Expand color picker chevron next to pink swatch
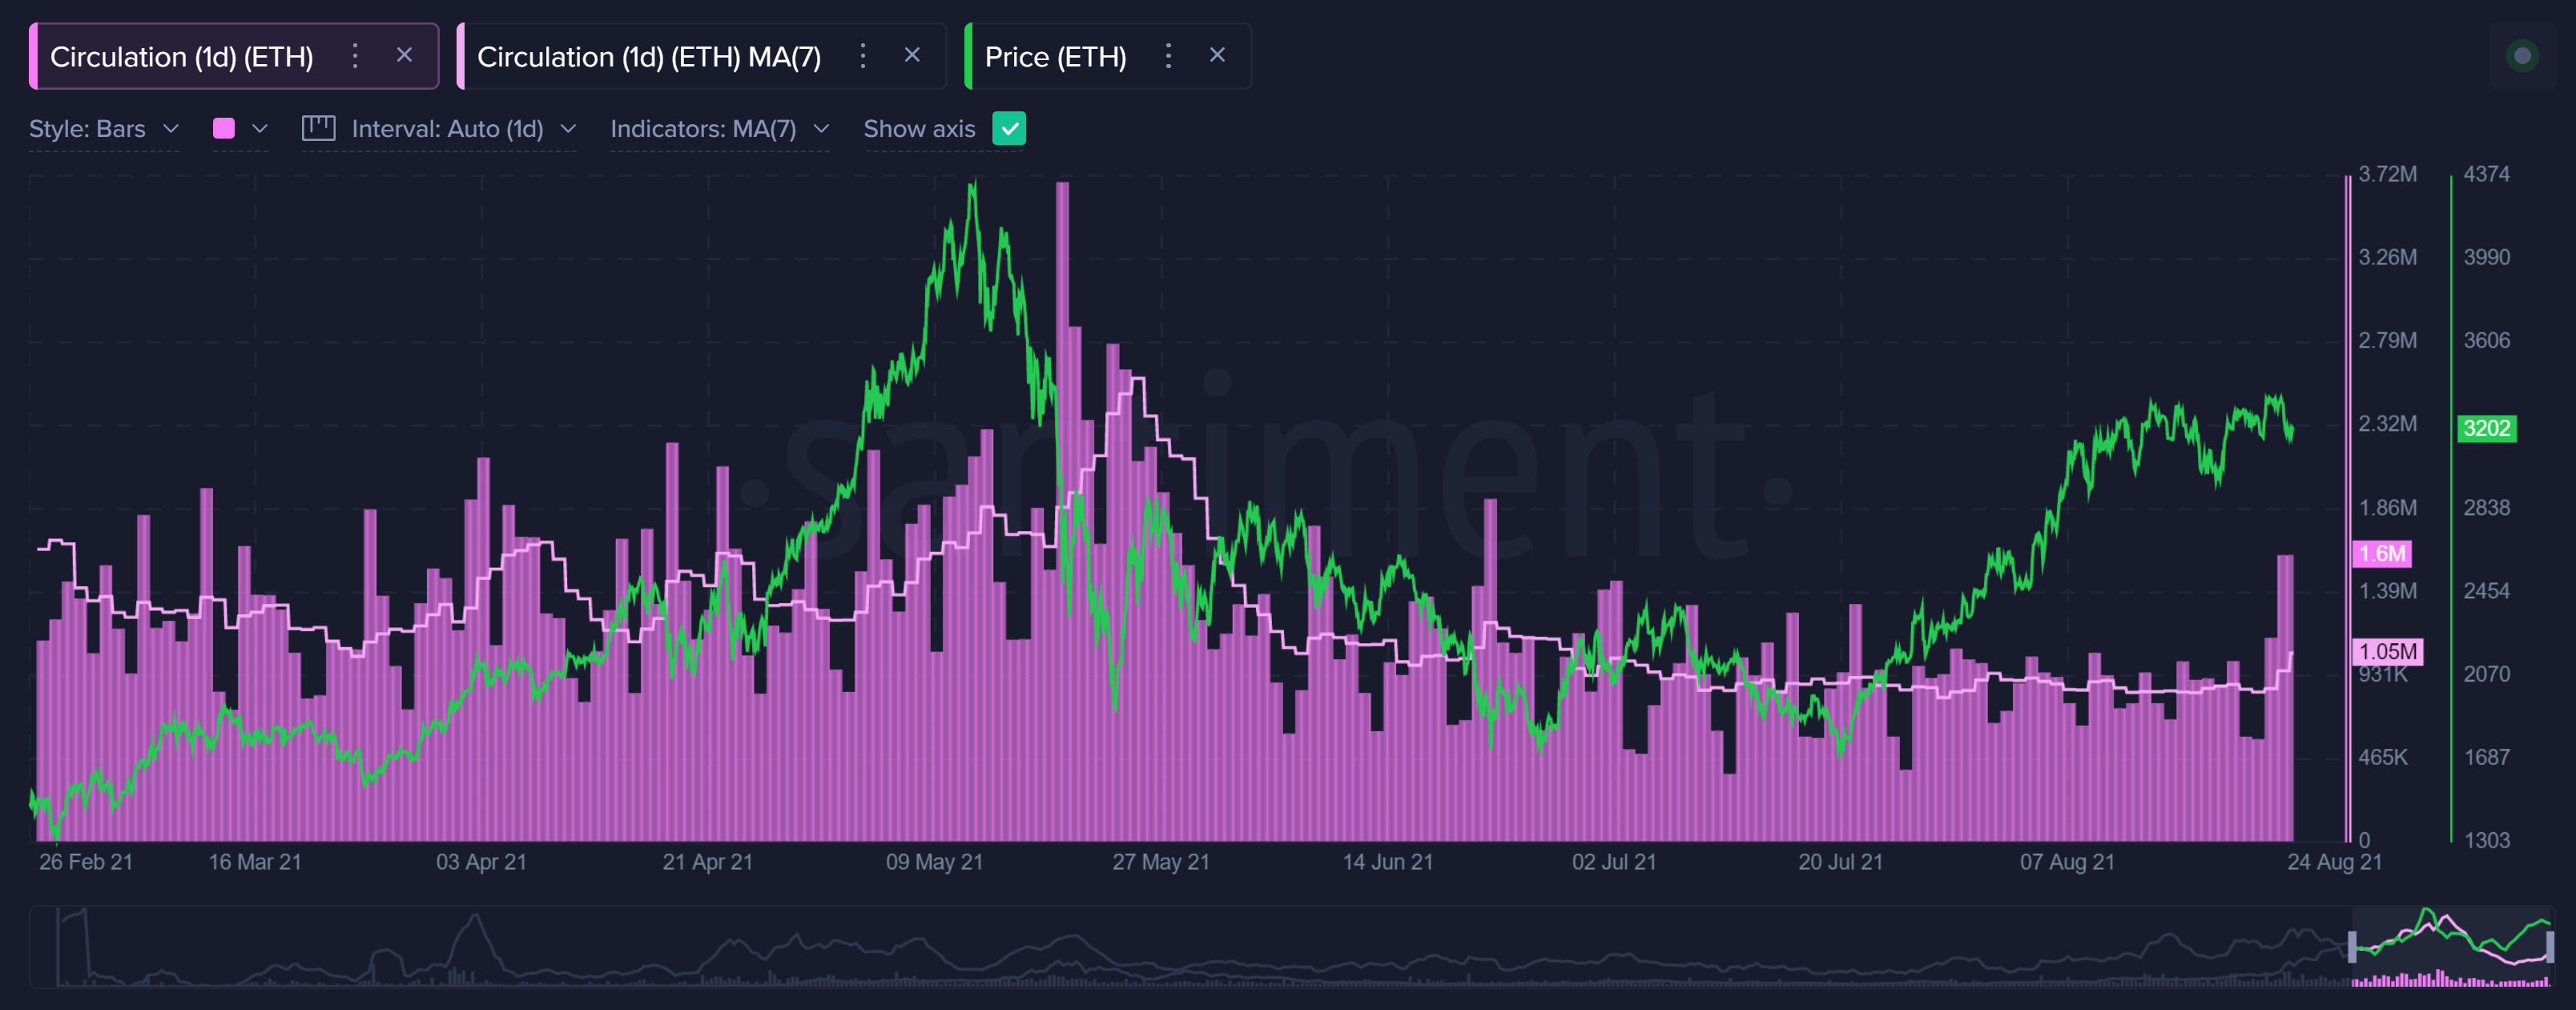 coord(260,129)
